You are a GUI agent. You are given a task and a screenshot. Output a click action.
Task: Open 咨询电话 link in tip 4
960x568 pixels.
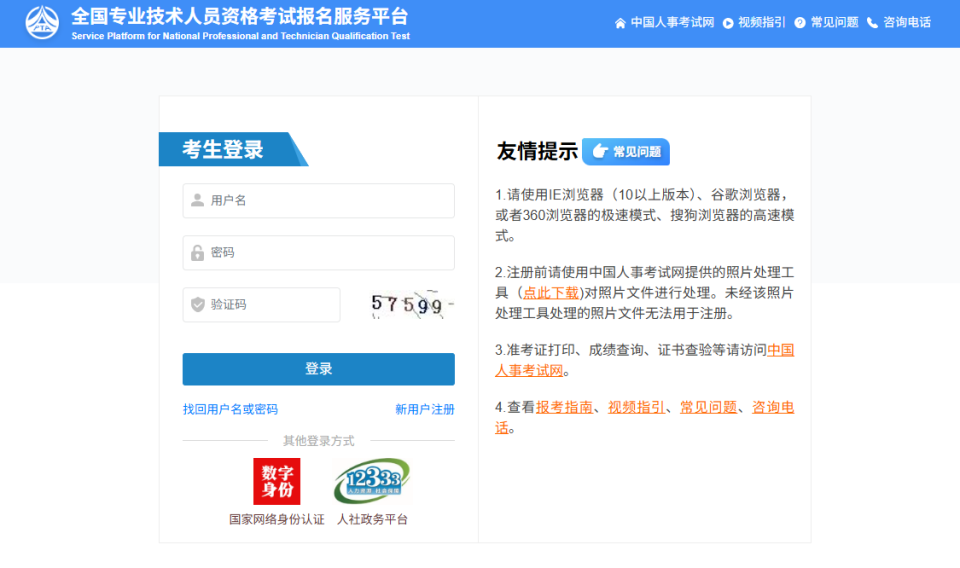tap(773, 407)
